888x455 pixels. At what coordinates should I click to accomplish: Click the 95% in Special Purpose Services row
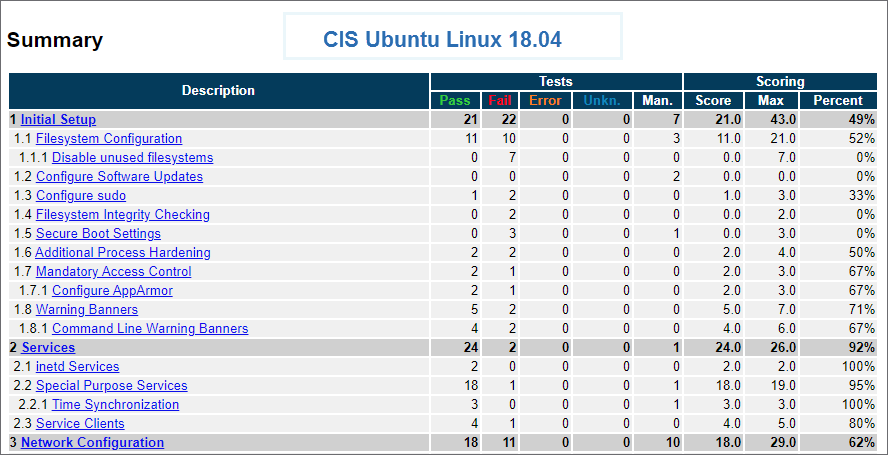point(862,386)
